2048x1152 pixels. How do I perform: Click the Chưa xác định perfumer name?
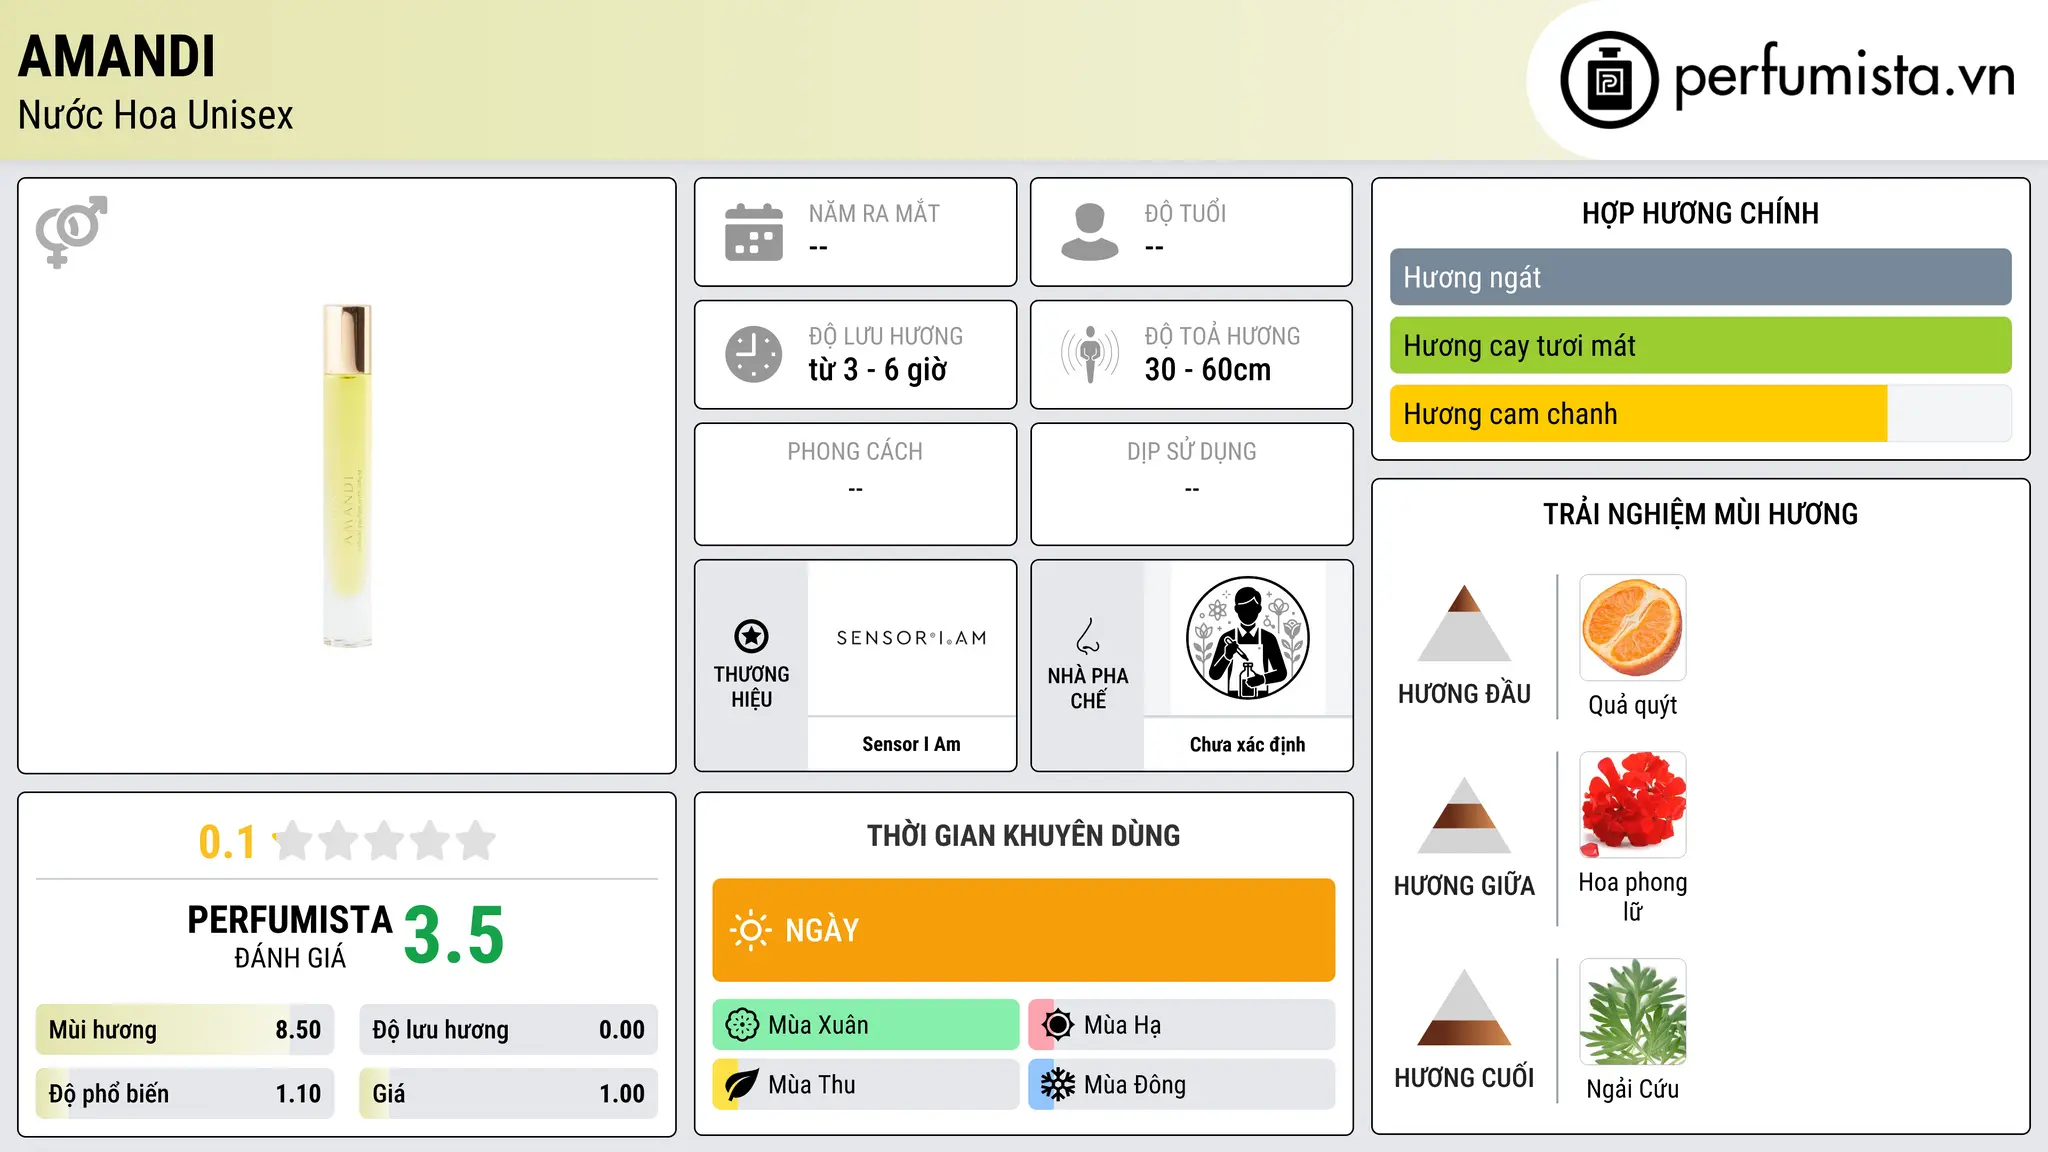(x=1247, y=744)
